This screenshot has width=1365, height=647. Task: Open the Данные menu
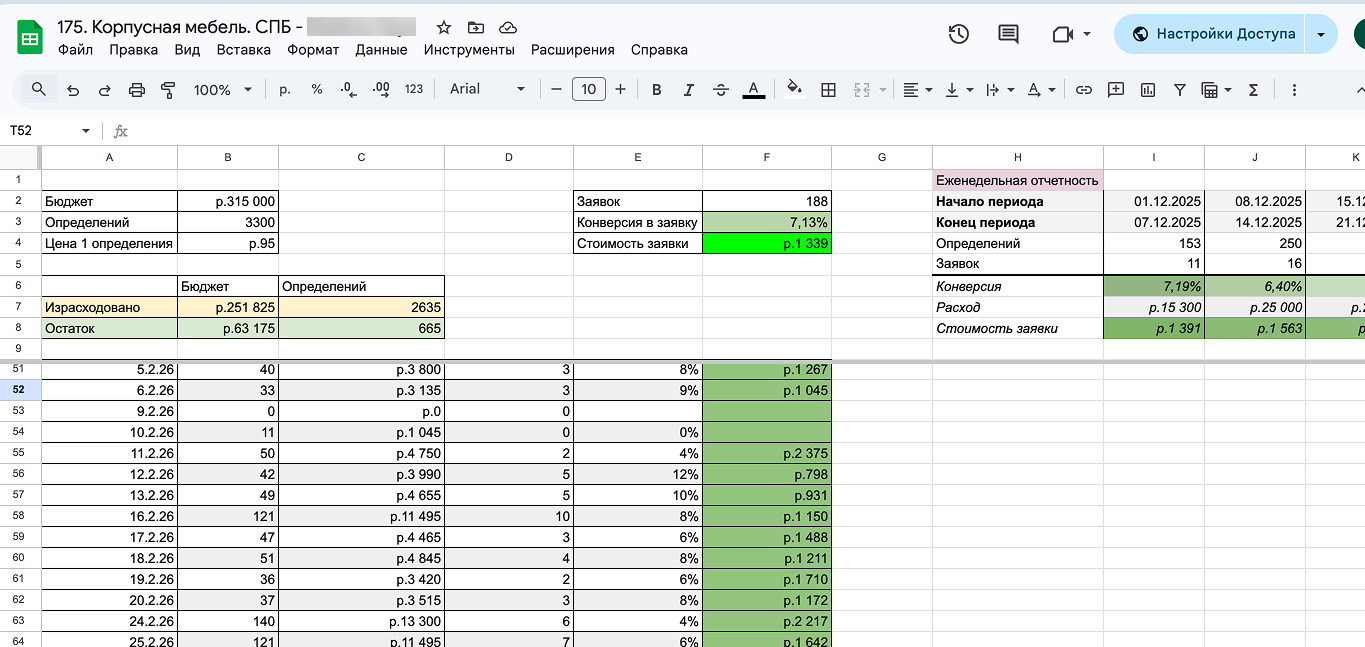click(x=381, y=50)
